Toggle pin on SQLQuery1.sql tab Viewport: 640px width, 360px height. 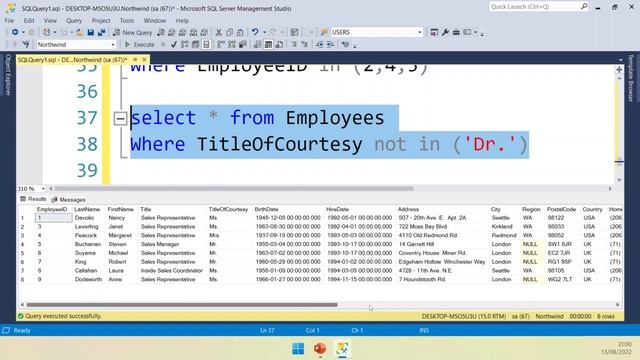coord(135,60)
